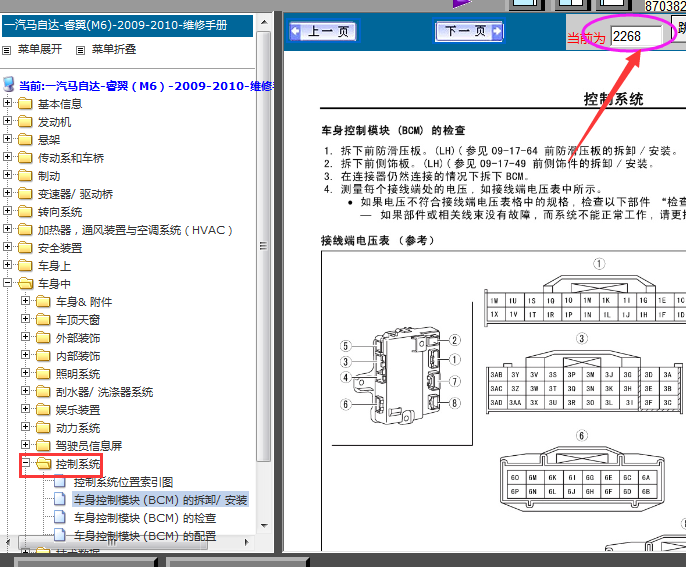Expand the 车顶天窗 subfolder
686x567 pixels.
tap(25, 318)
